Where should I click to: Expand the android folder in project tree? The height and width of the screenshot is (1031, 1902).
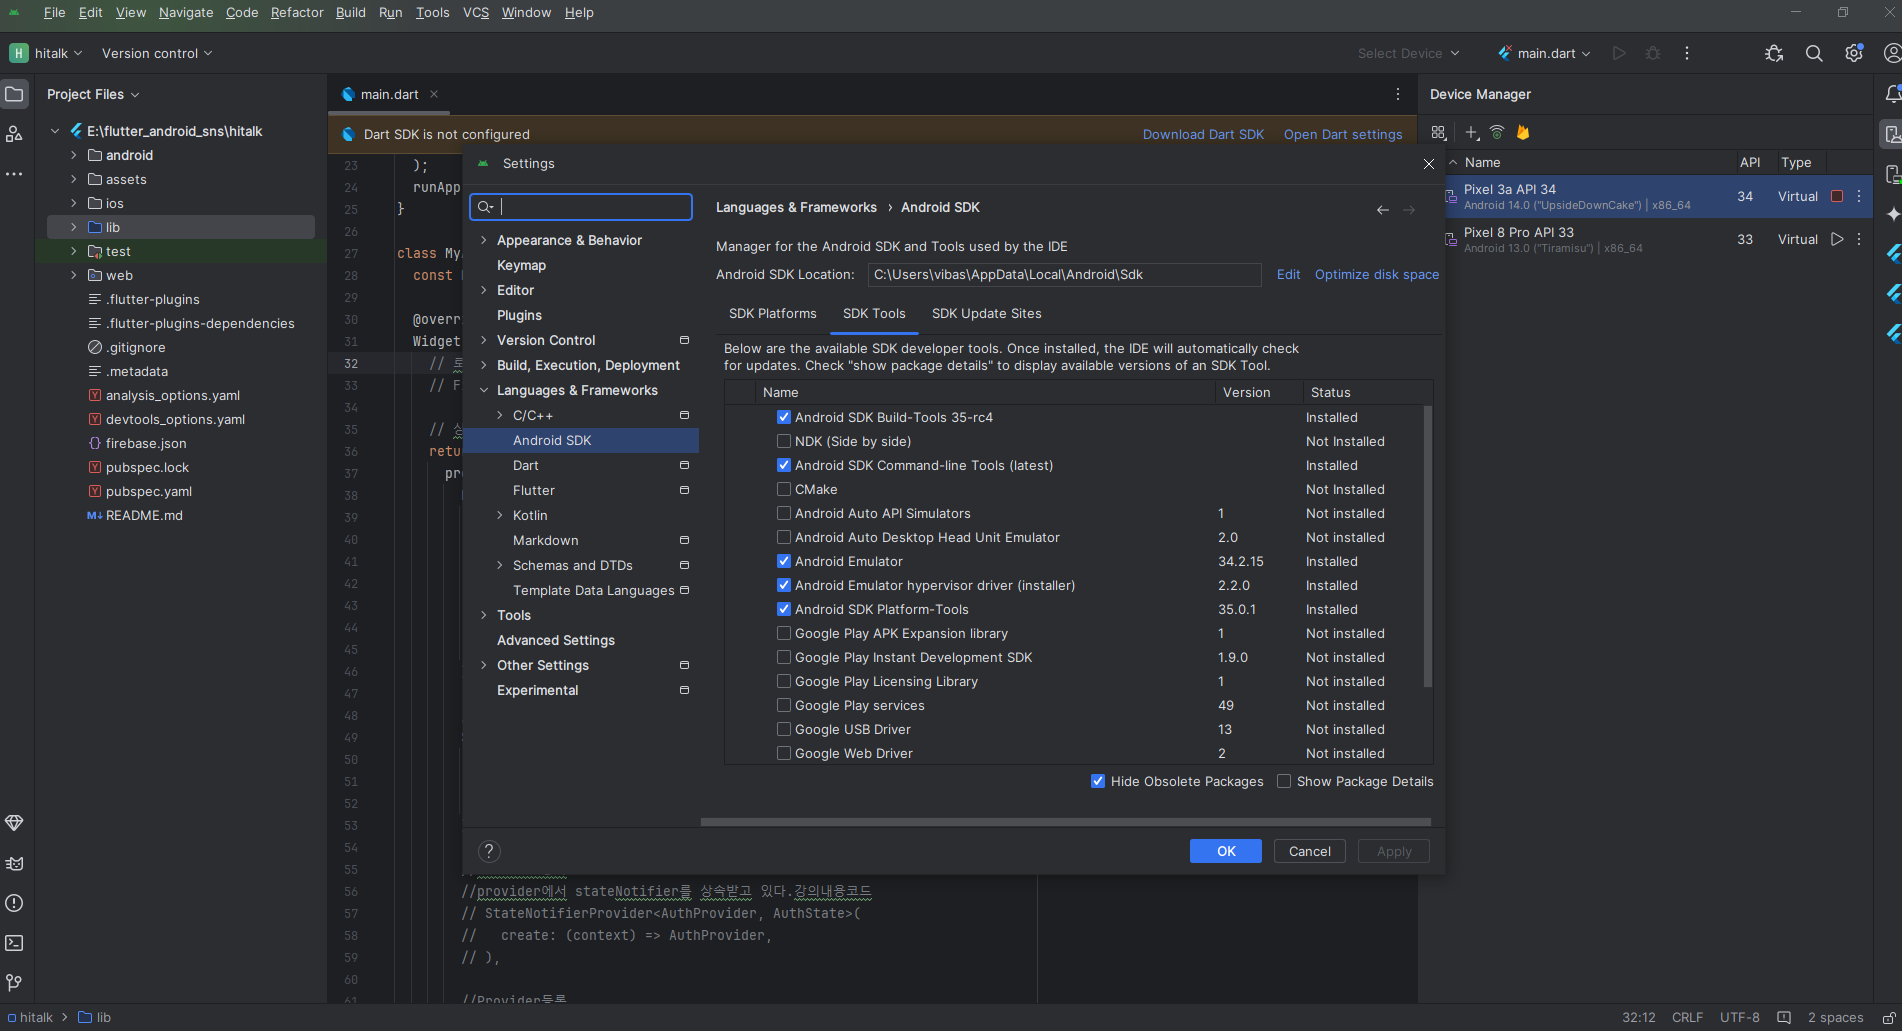click(x=74, y=155)
